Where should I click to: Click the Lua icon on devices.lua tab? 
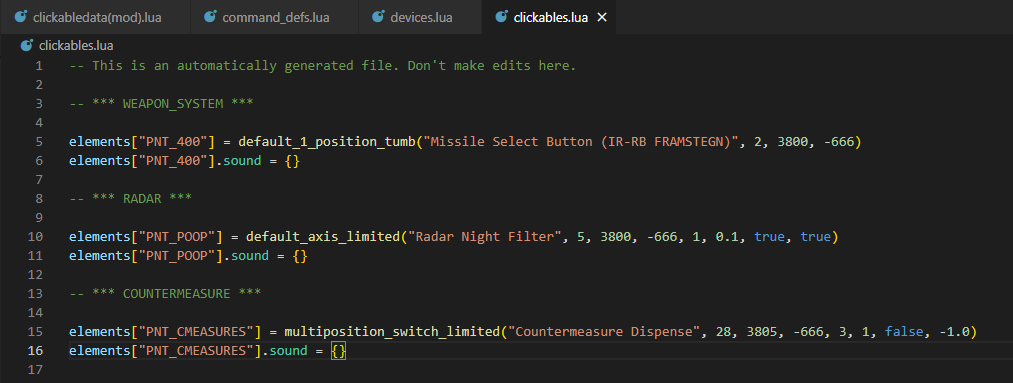click(378, 17)
